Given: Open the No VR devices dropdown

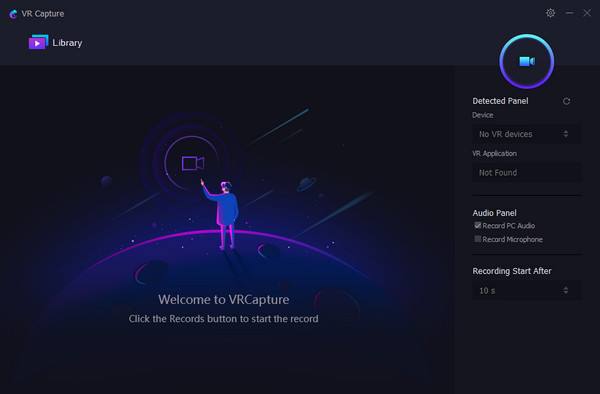Looking at the screenshot, I should [526, 134].
